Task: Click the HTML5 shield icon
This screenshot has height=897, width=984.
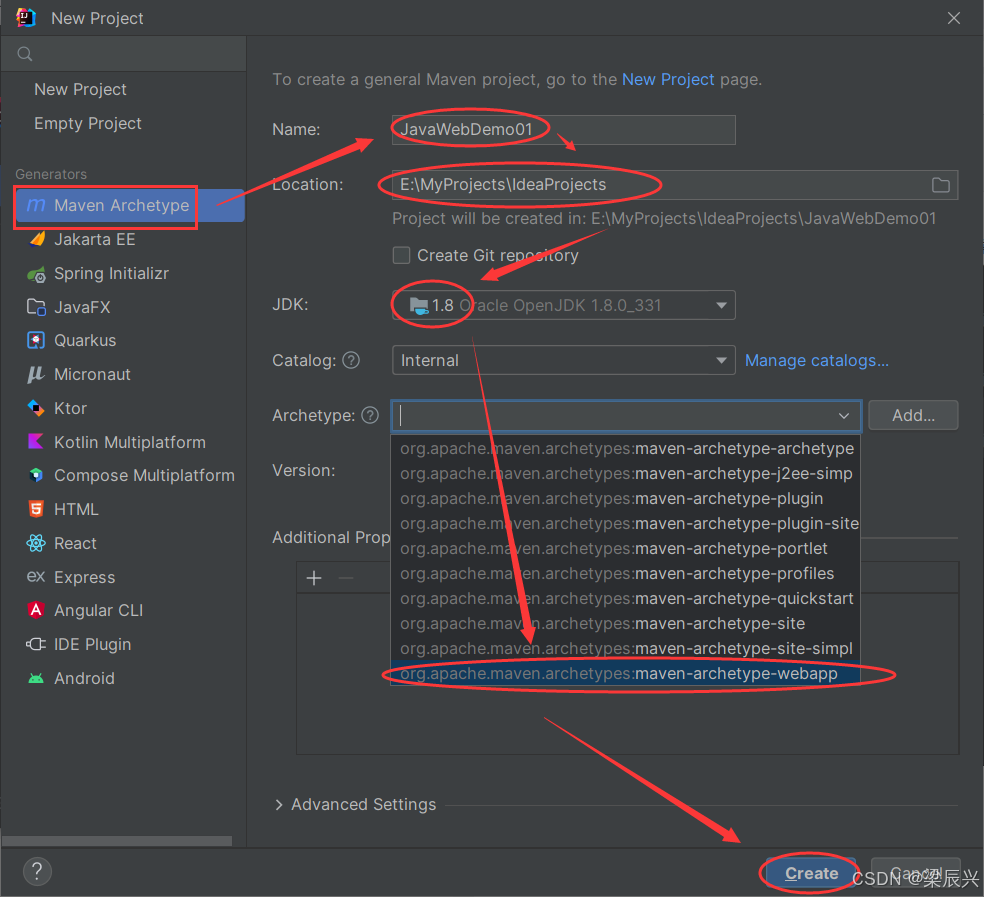Action: click(x=36, y=509)
